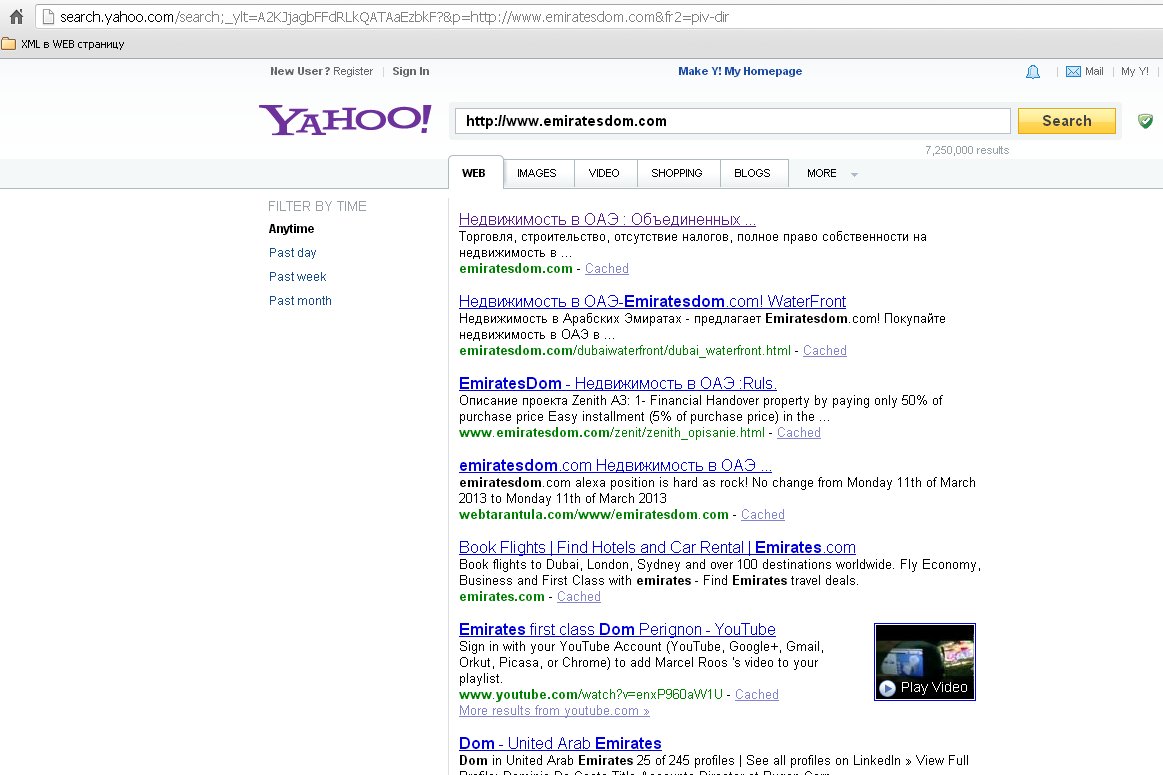Switch to the WEB tab

point(474,173)
